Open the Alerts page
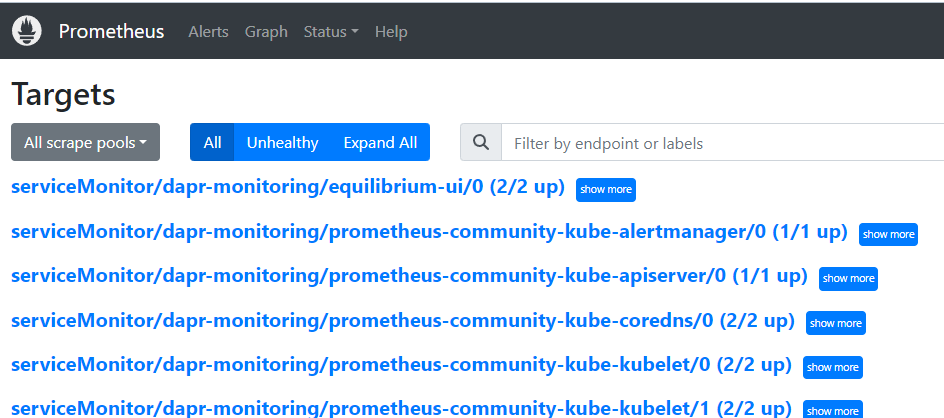944x418 pixels. [x=208, y=31]
